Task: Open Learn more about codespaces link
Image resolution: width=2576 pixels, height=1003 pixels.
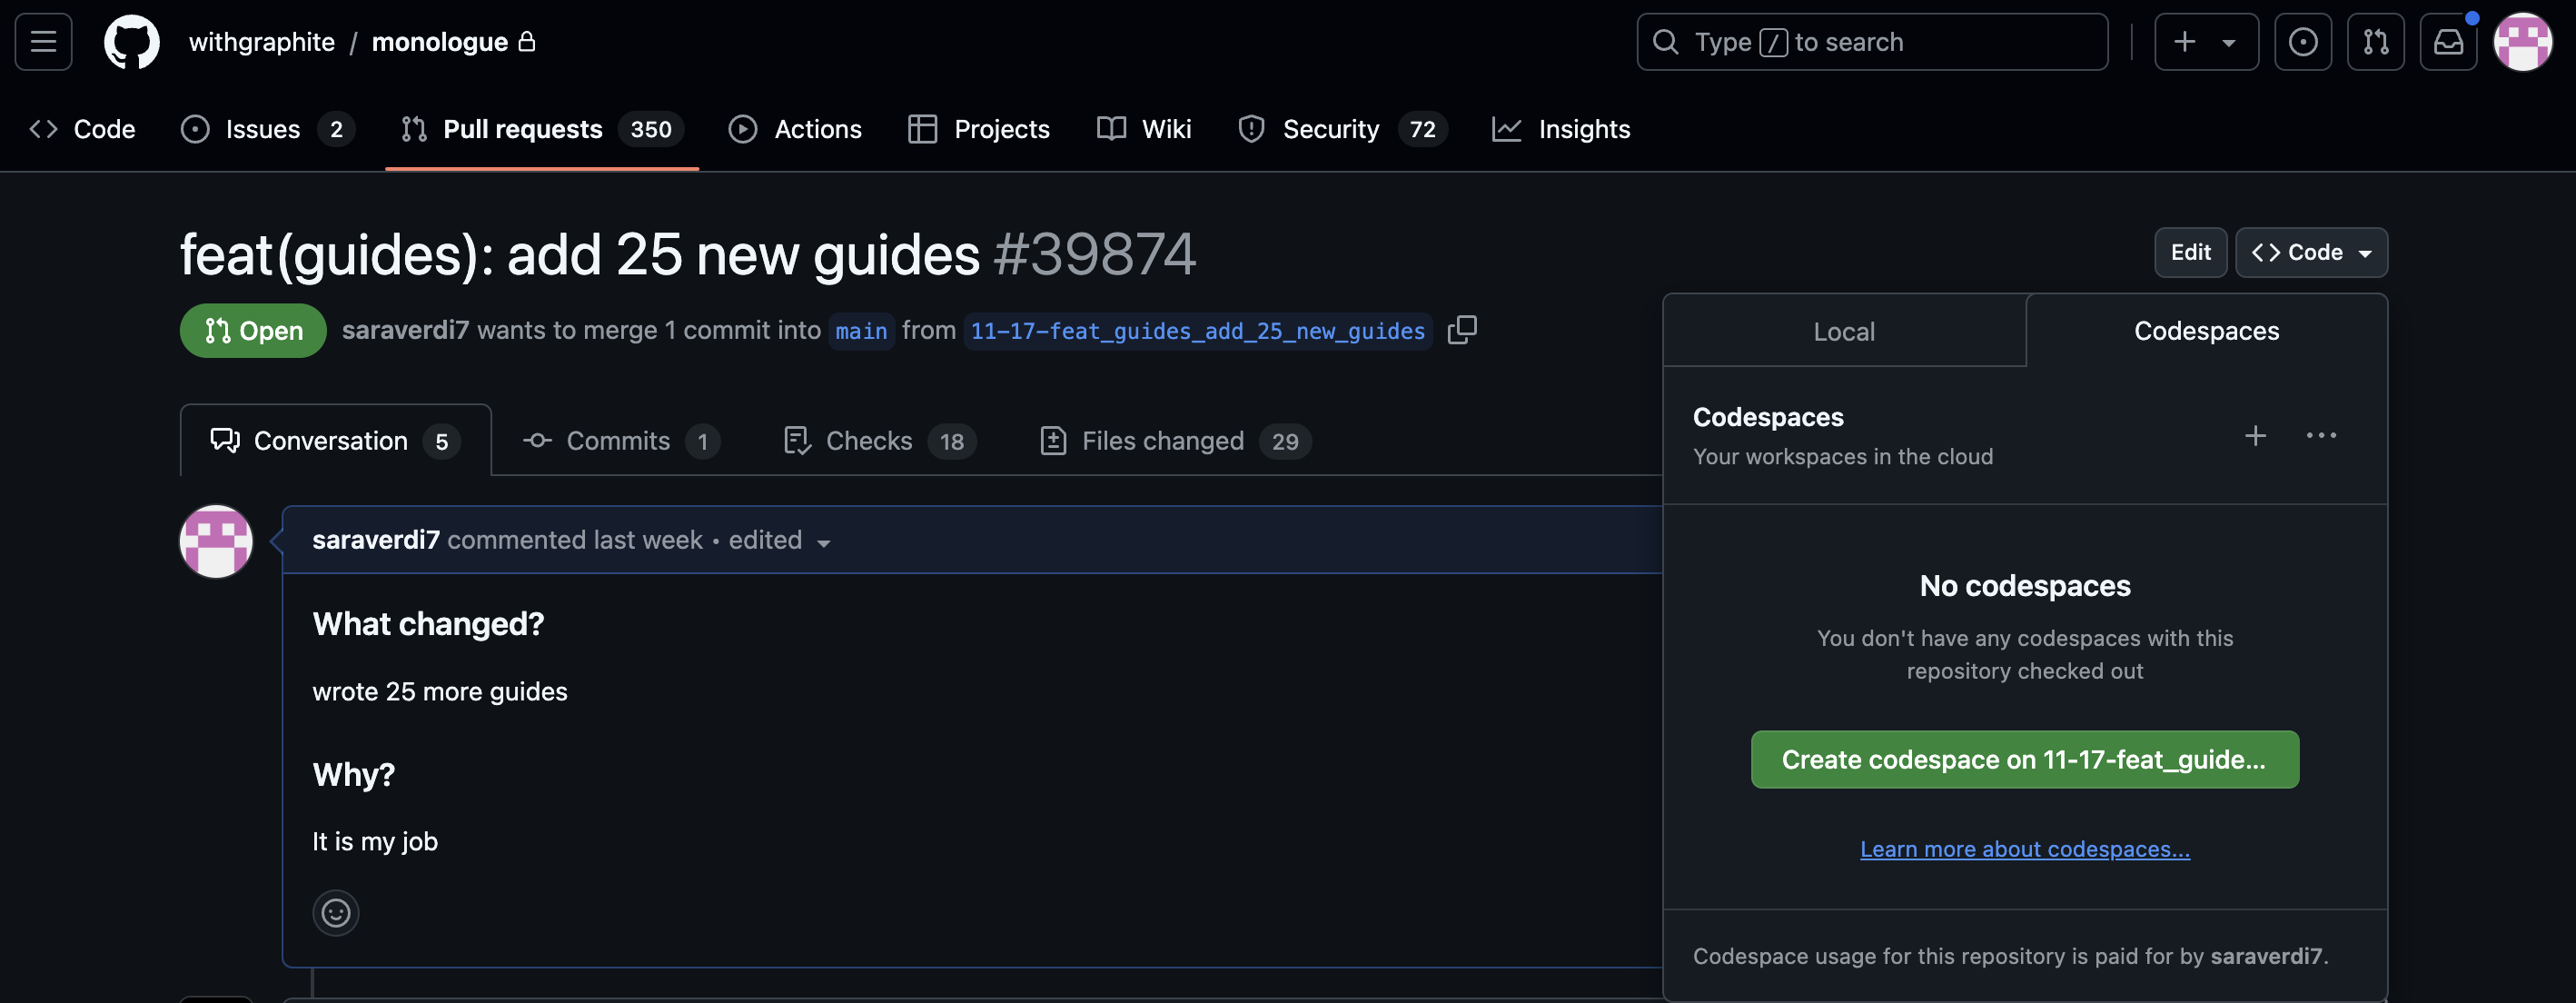Action: (2024, 848)
